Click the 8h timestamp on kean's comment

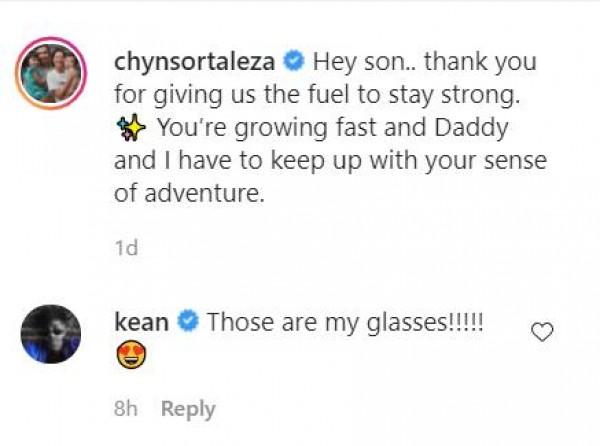(127, 409)
